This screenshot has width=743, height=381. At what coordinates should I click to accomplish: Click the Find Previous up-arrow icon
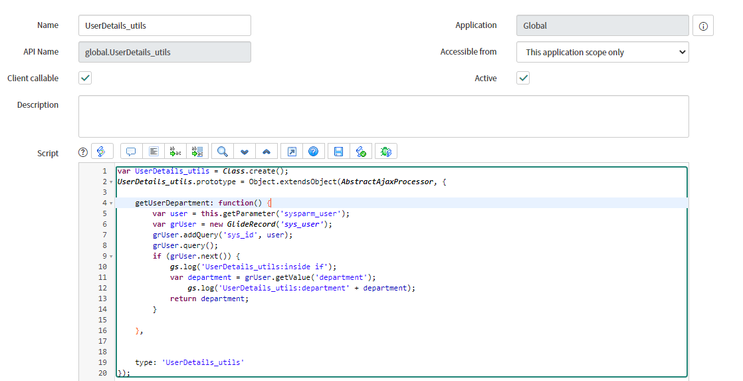pyautogui.click(x=266, y=152)
